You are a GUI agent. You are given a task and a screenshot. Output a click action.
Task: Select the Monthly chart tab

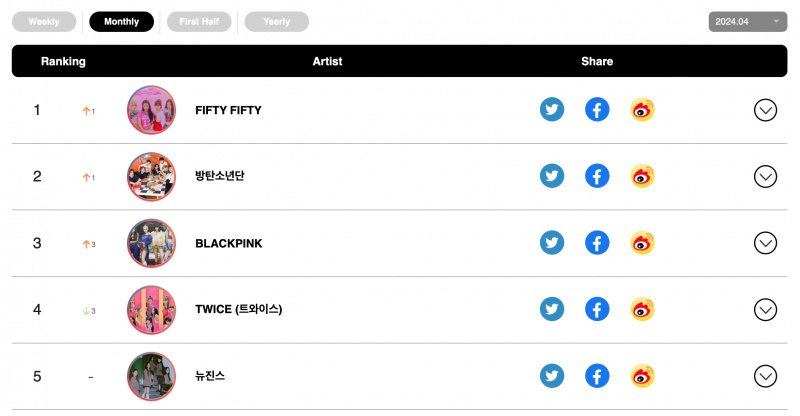[121, 22]
